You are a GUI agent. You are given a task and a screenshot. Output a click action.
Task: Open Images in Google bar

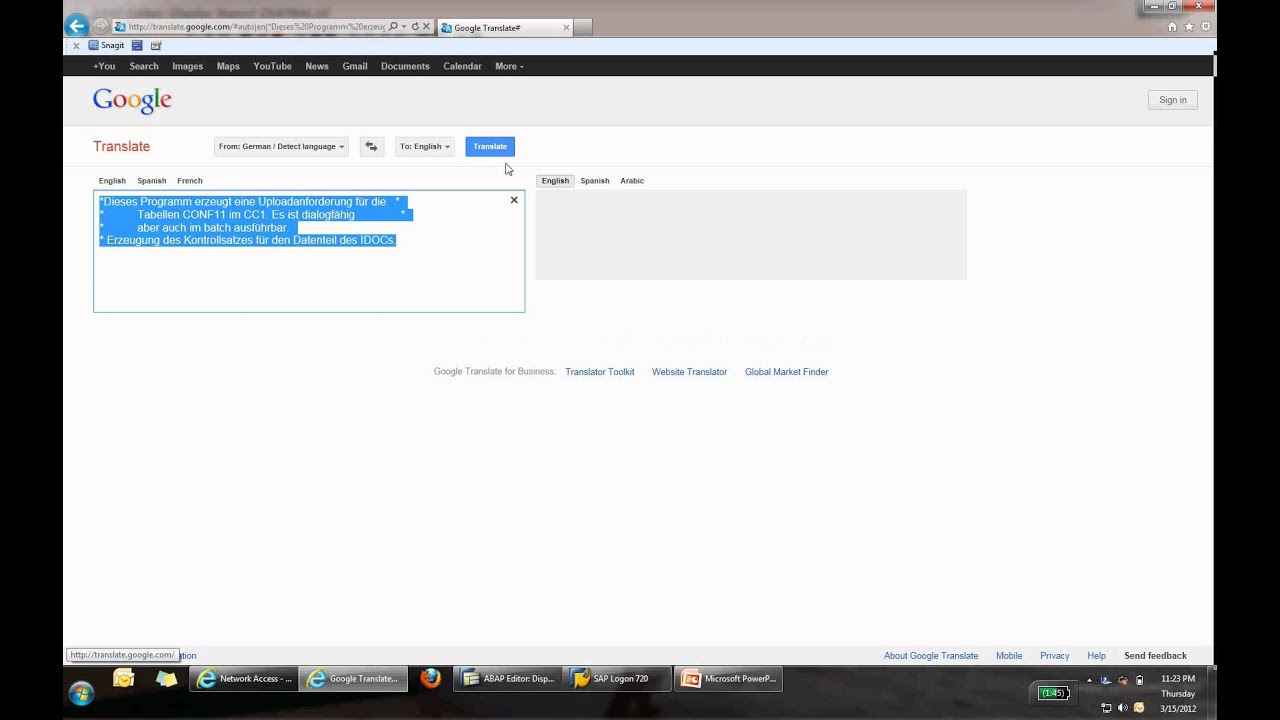(x=187, y=66)
